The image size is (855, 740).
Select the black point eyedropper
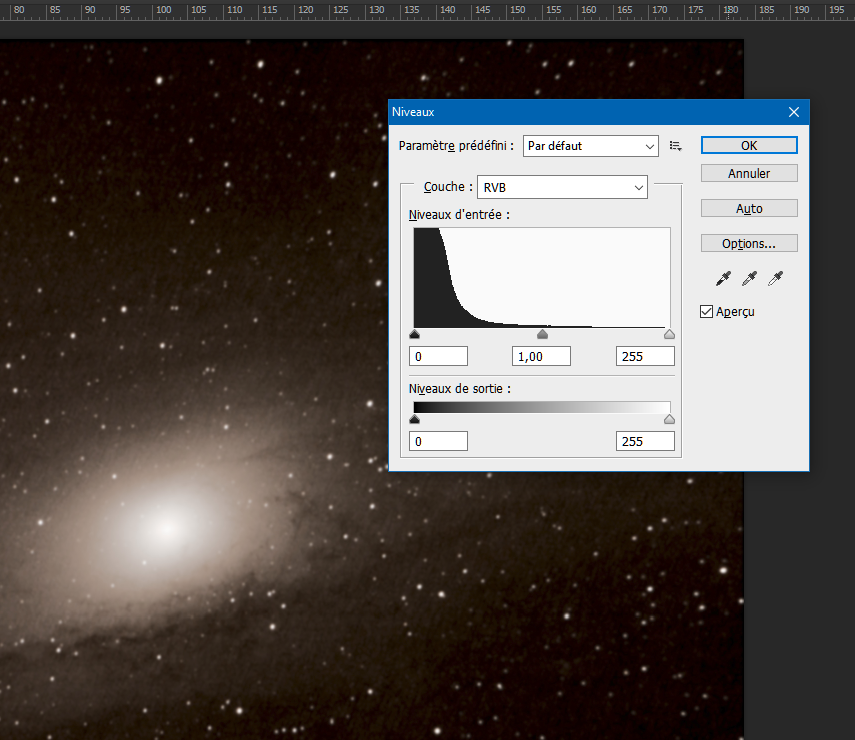(723, 279)
